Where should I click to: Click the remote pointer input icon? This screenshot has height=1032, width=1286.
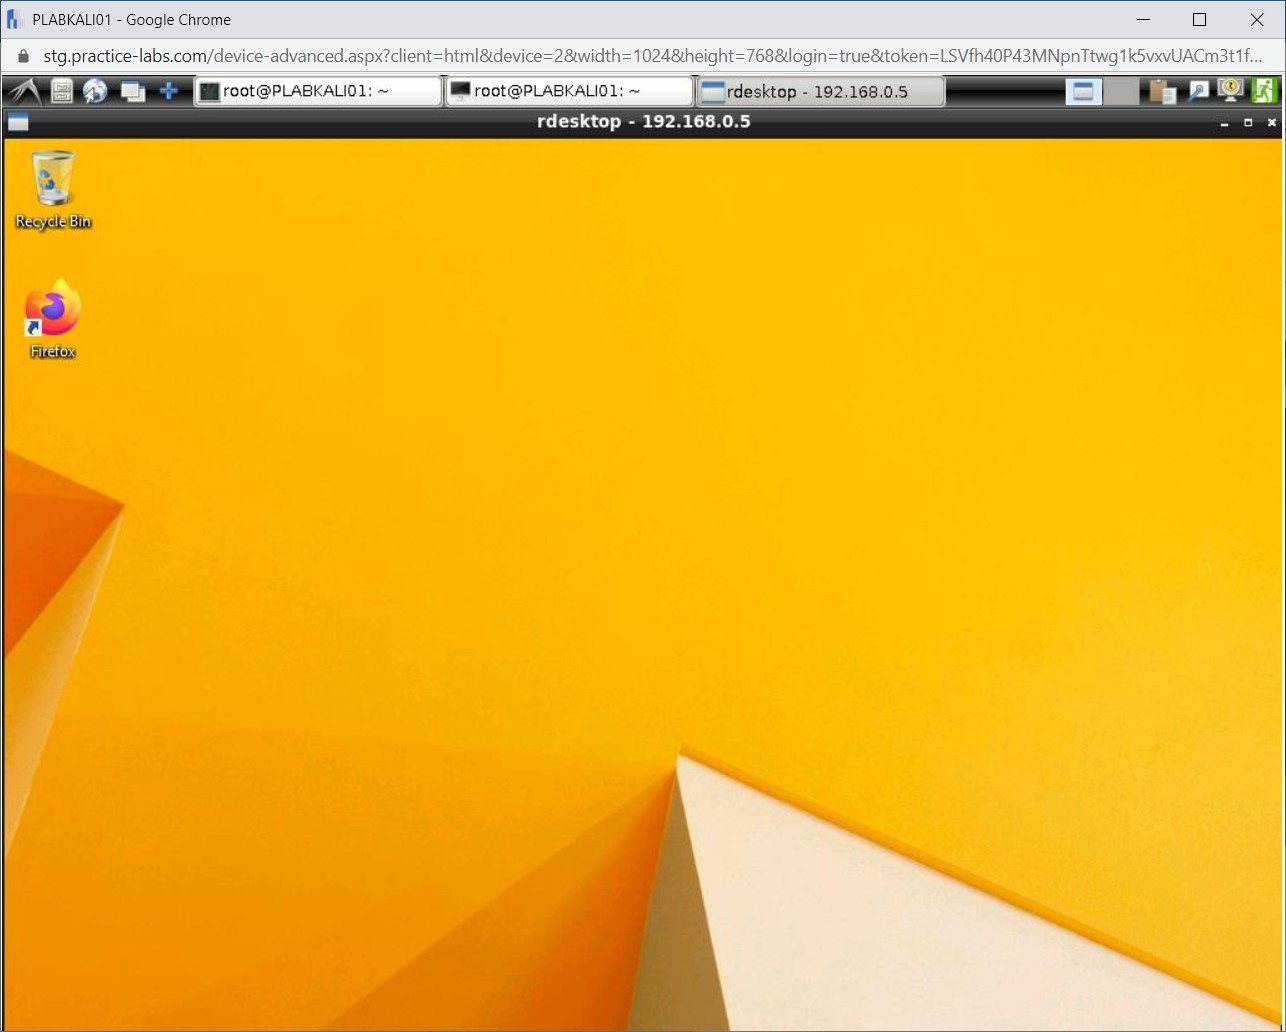pyautogui.click(x=1196, y=91)
